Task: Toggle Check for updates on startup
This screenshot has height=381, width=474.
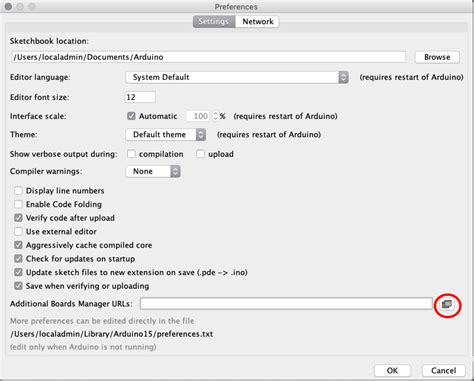Action: (x=18, y=259)
